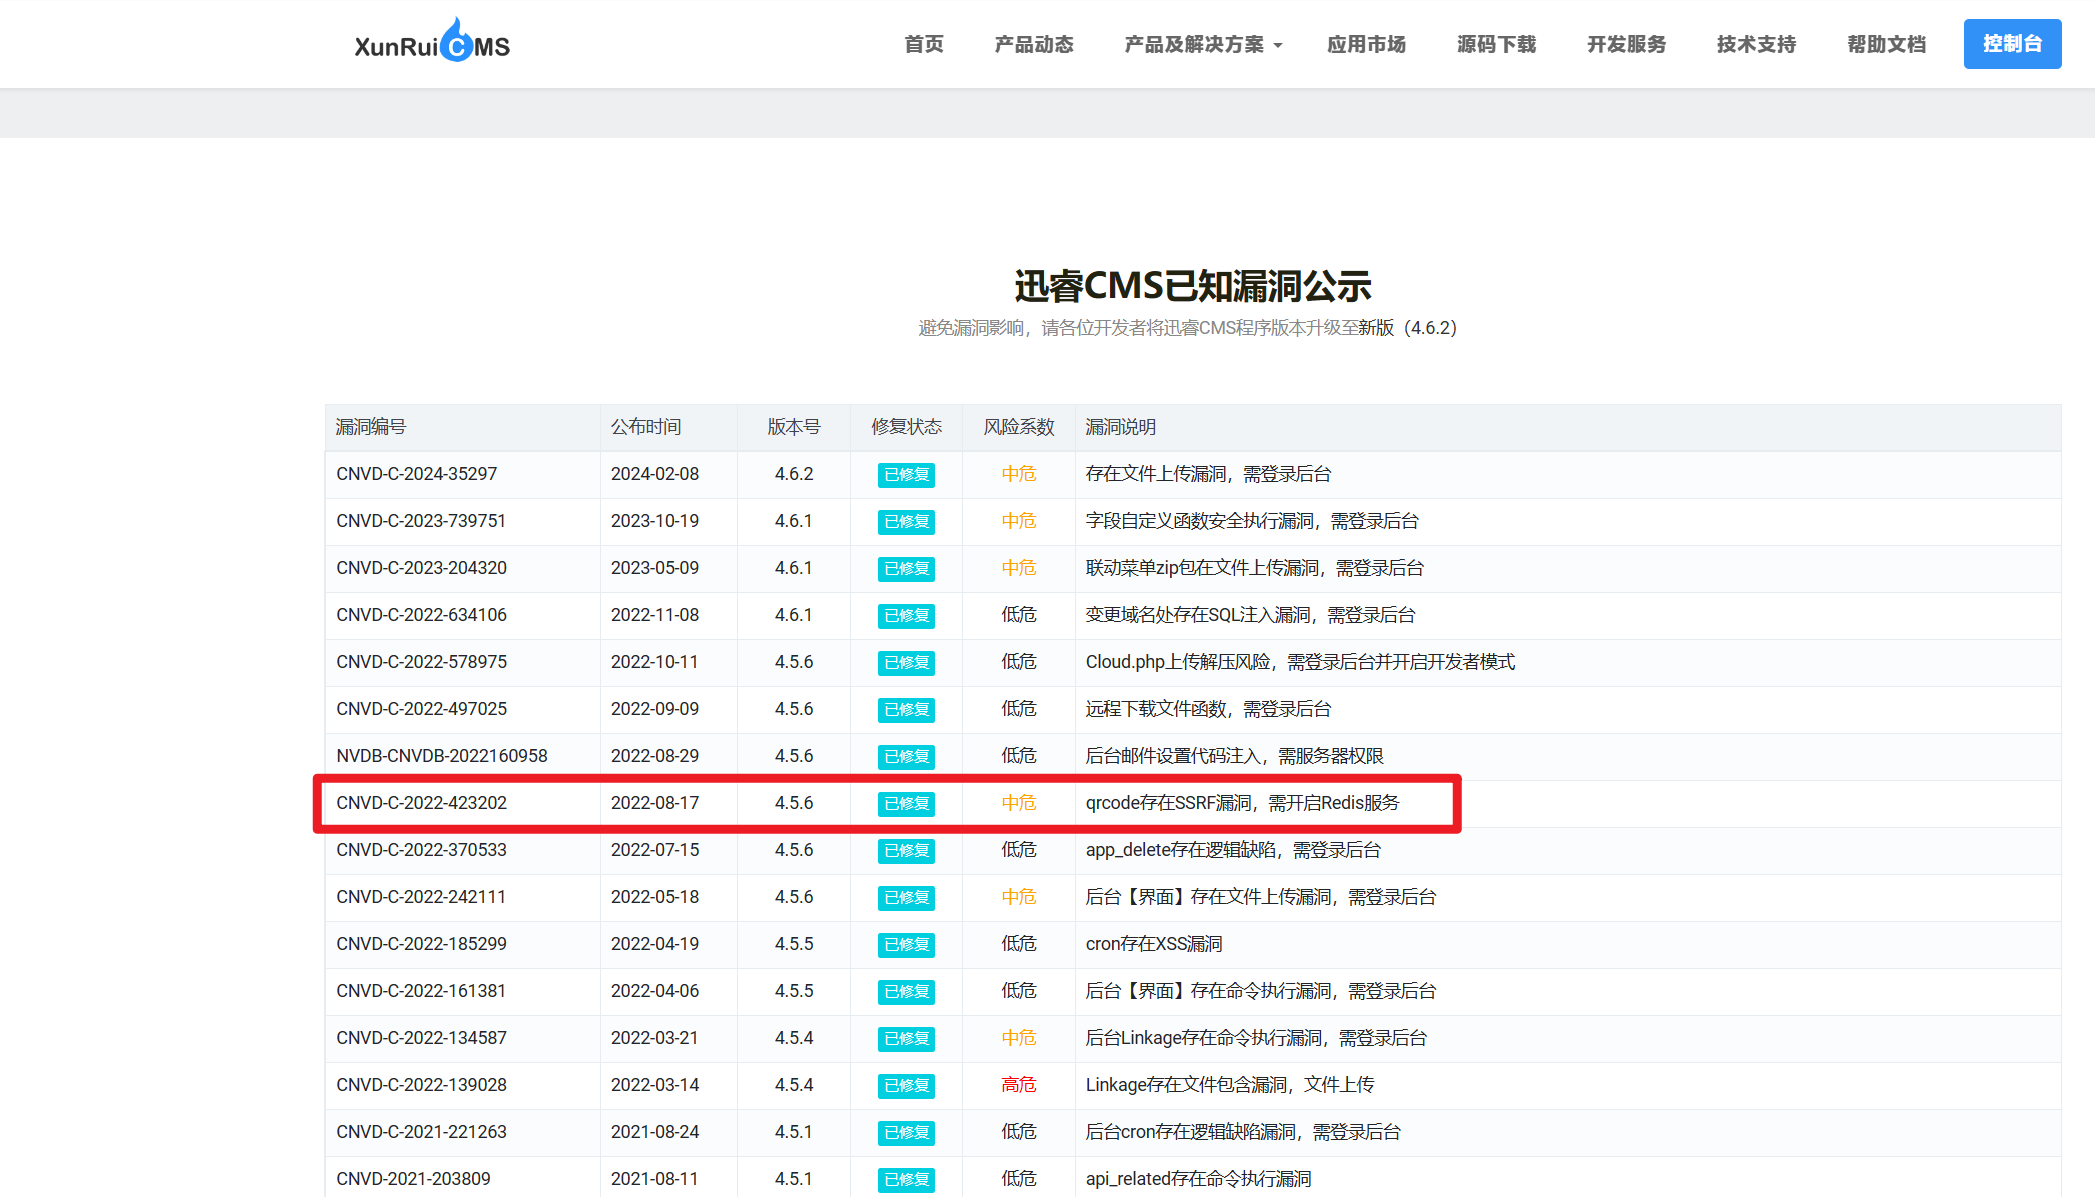Select vulnerability ID CNVD-C-2022-578975

pos(422,662)
